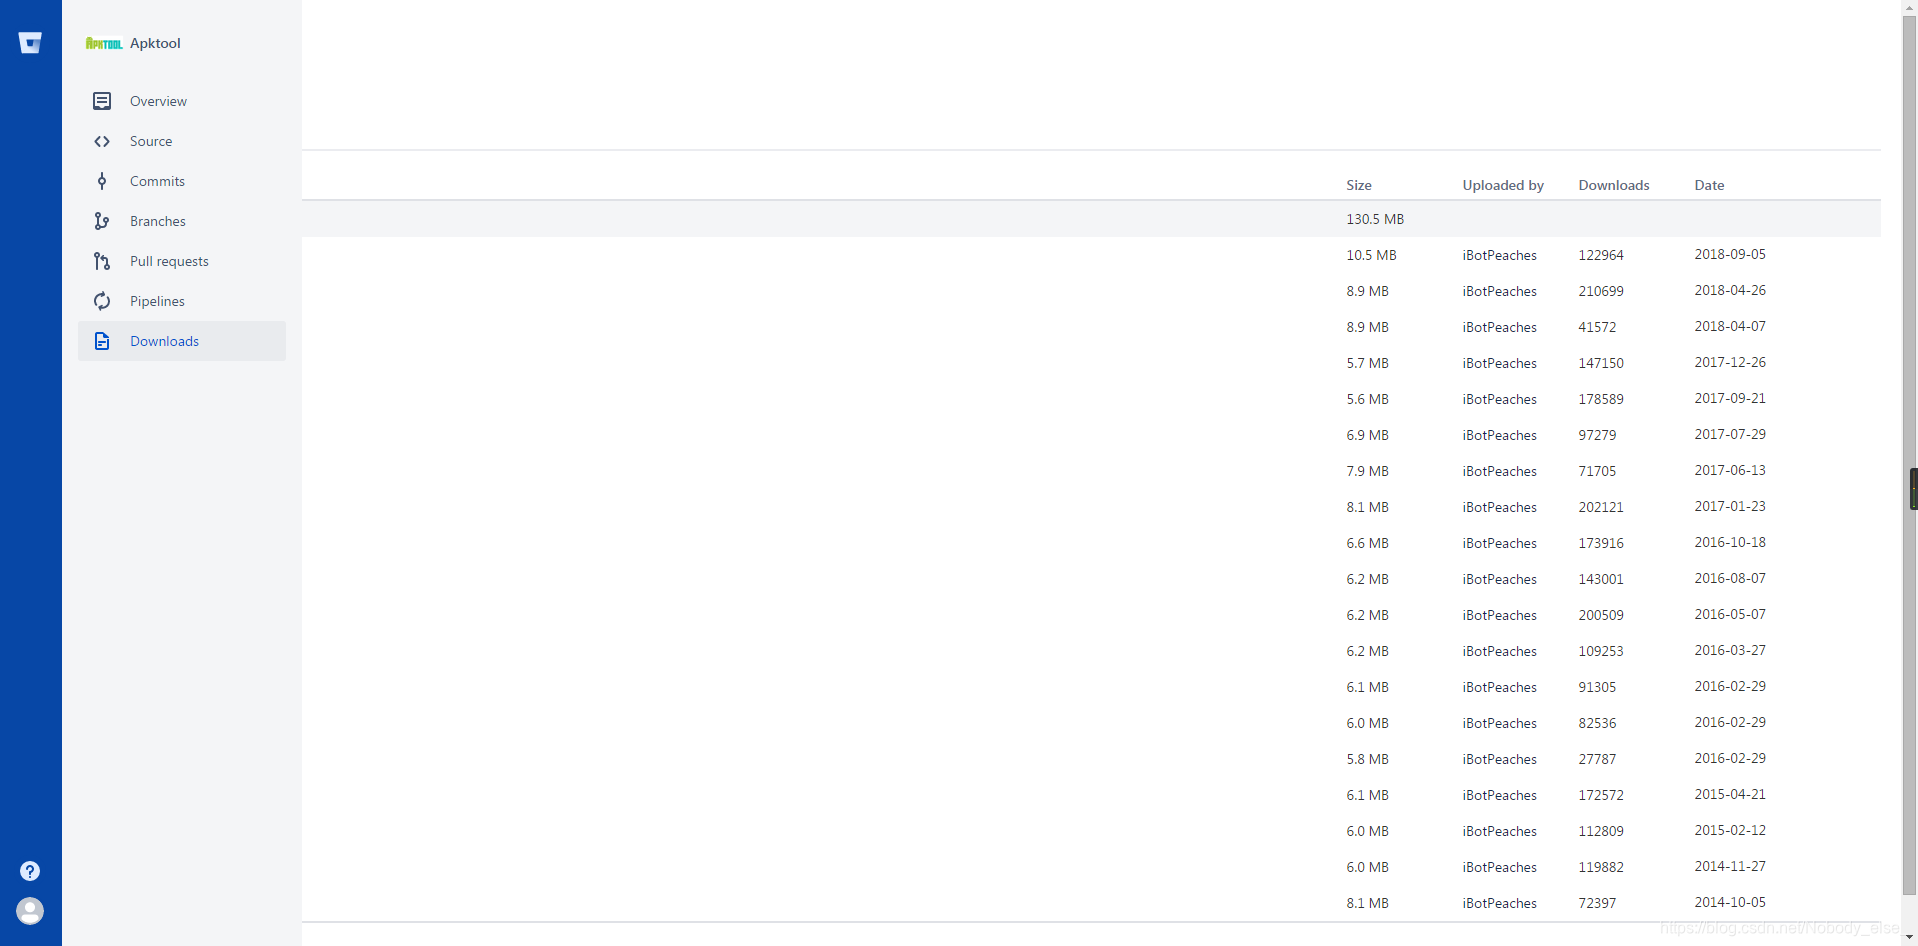Screen dimensions: 1918x946
Task: Click download count 71705
Action: click(x=1597, y=471)
